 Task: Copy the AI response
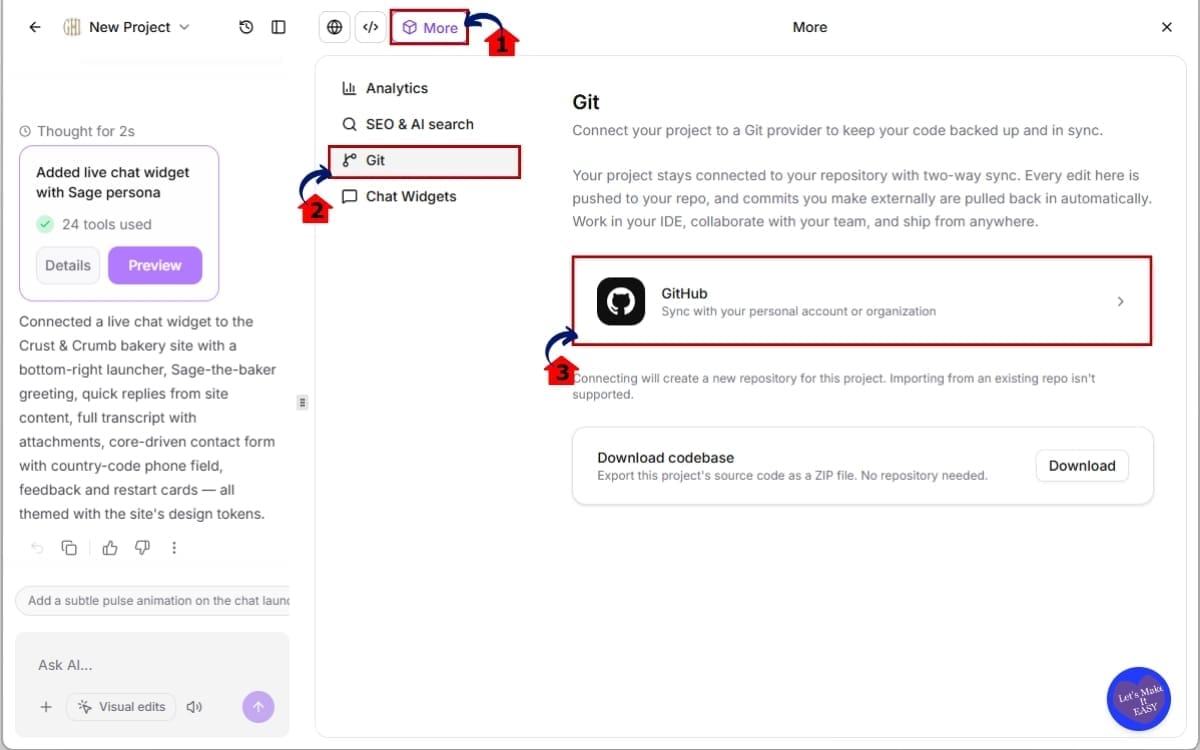(69, 548)
